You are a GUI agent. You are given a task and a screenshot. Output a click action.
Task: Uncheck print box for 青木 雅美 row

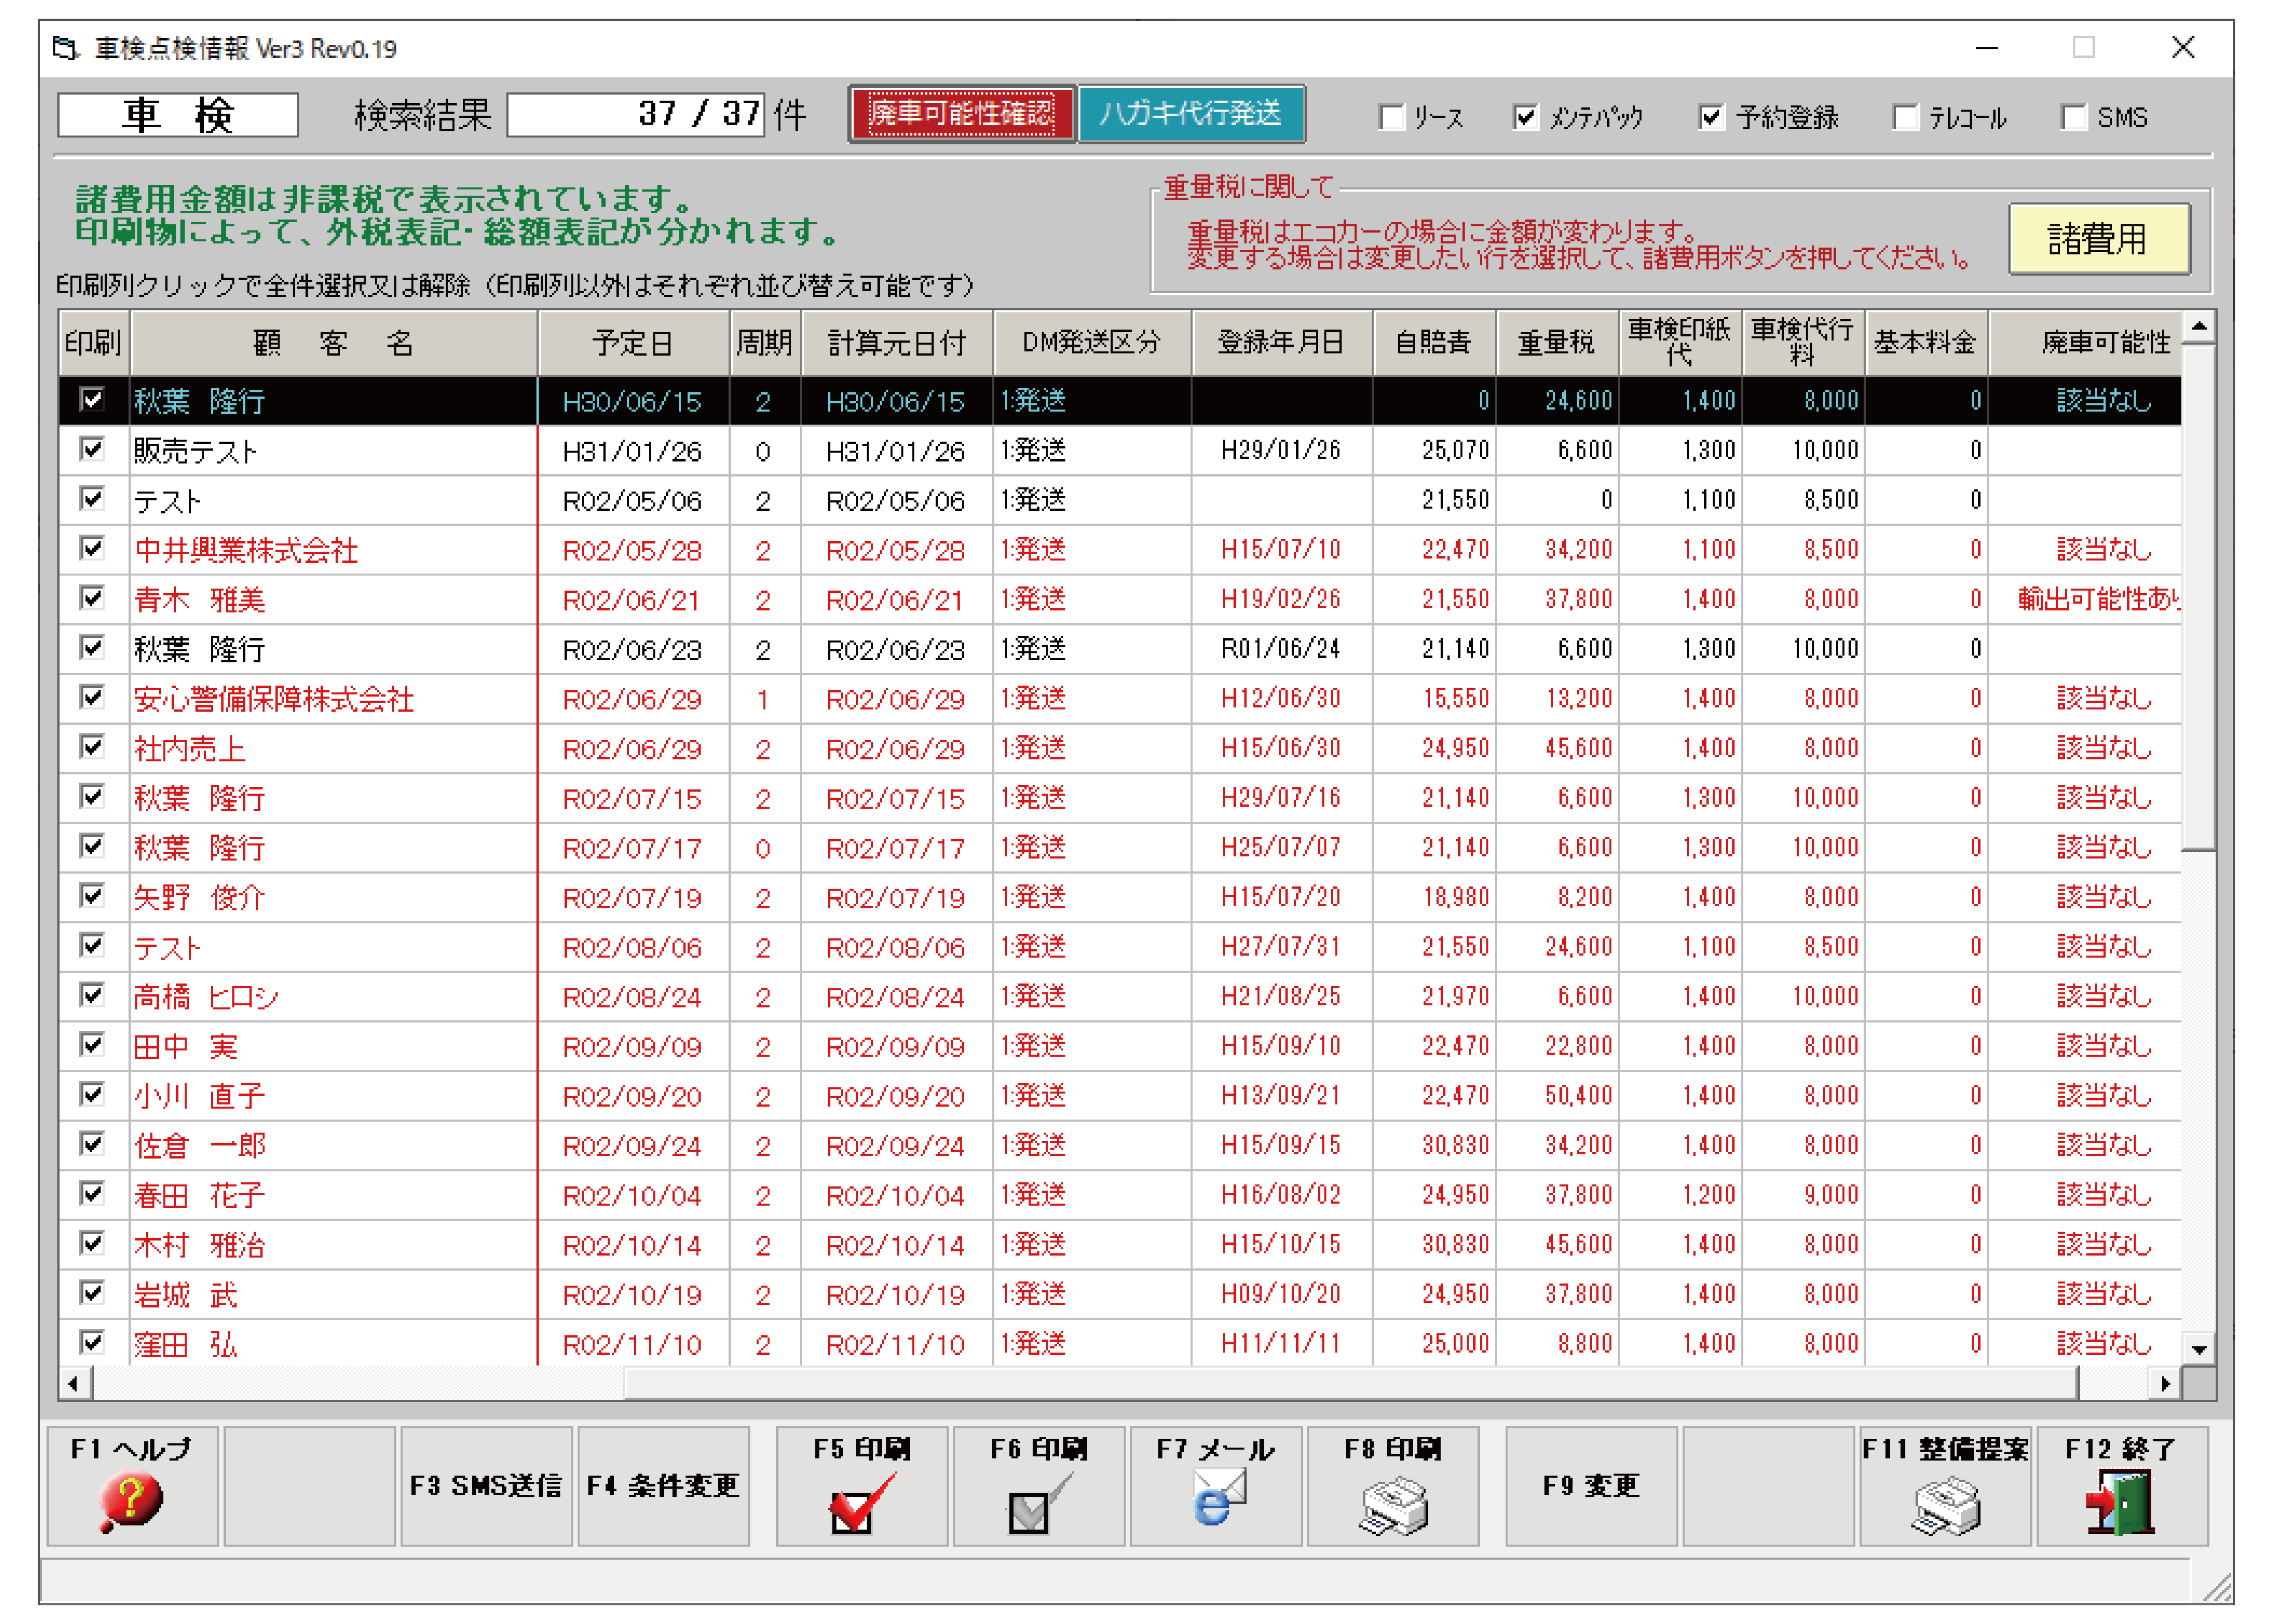point(92,598)
